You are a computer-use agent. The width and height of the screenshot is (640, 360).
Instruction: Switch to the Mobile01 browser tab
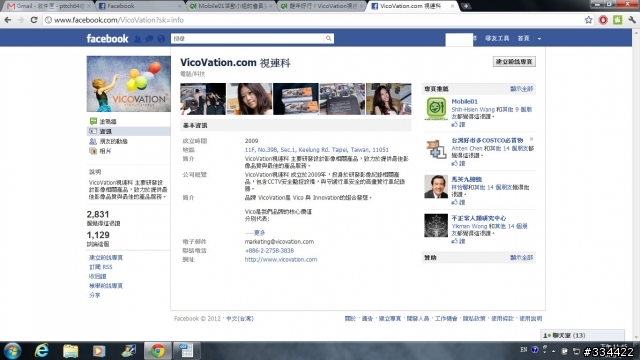[231, 6]
